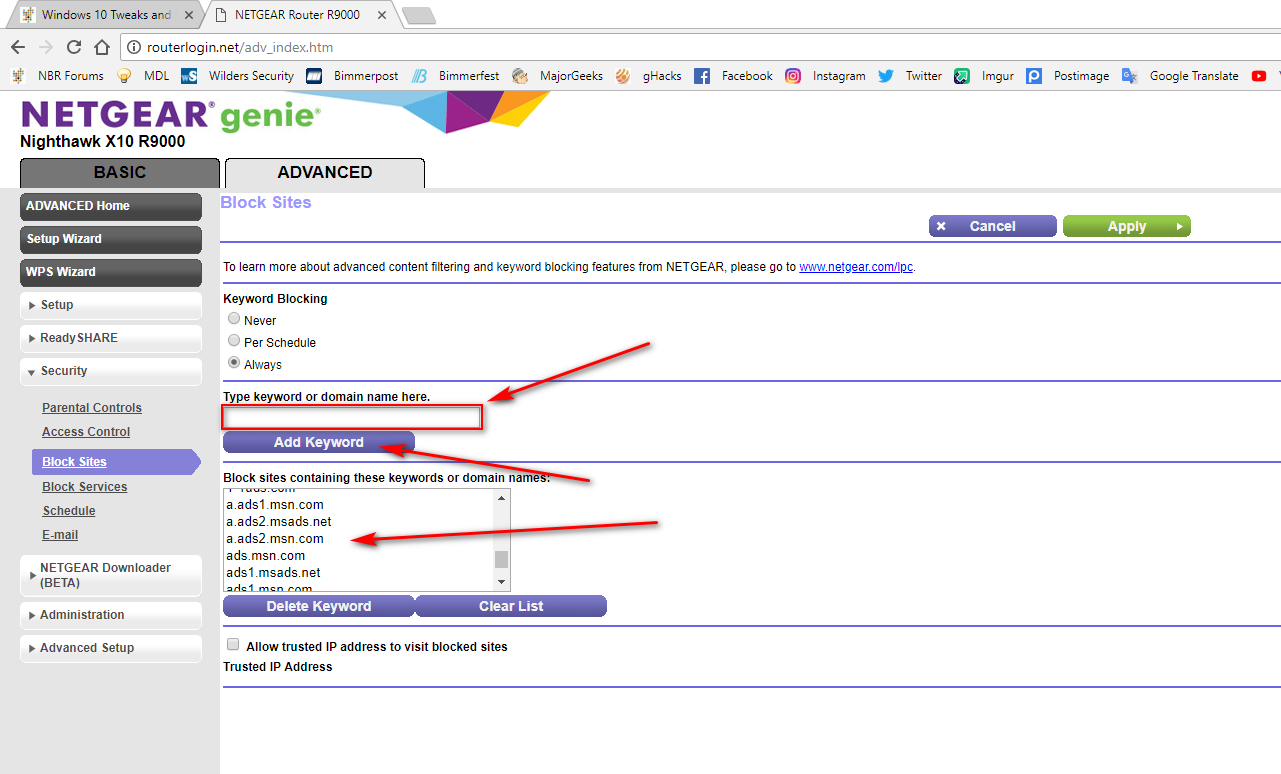Screen dimensions: 1281x774
Task: Open Setup Wizard menu item
Action: [110, 239]
